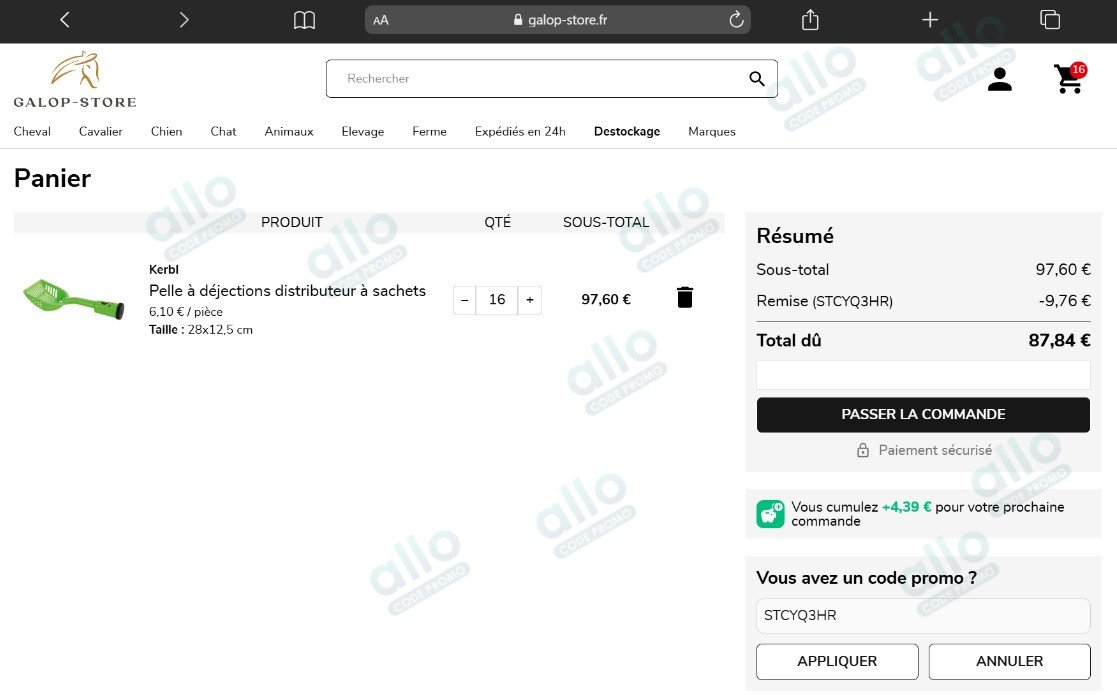Open a new tab with plus icon

tap(930, 20)
